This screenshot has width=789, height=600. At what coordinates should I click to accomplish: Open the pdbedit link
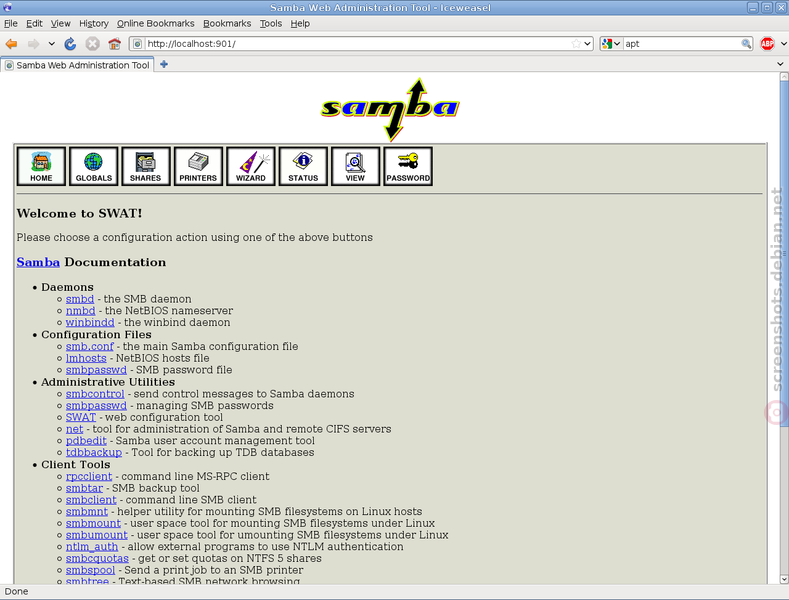pos(86,440)
